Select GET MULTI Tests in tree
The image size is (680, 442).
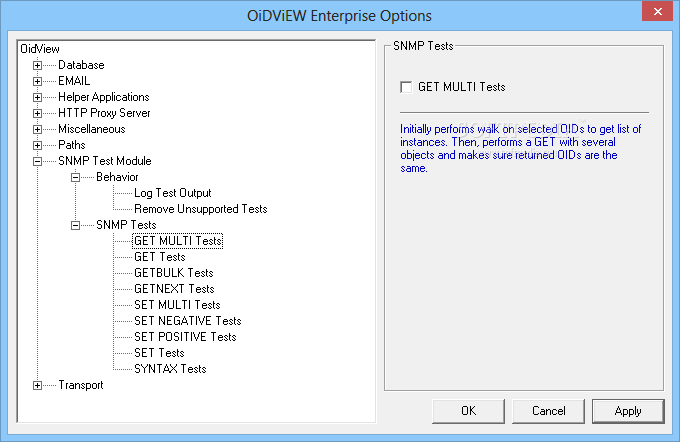point(178,241)
